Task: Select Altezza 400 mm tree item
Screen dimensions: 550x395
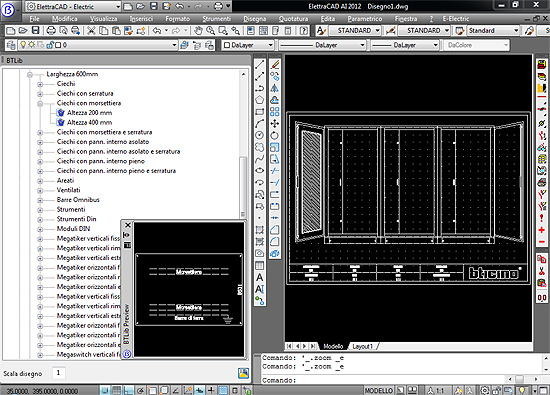Action: (x=89, y=122)
